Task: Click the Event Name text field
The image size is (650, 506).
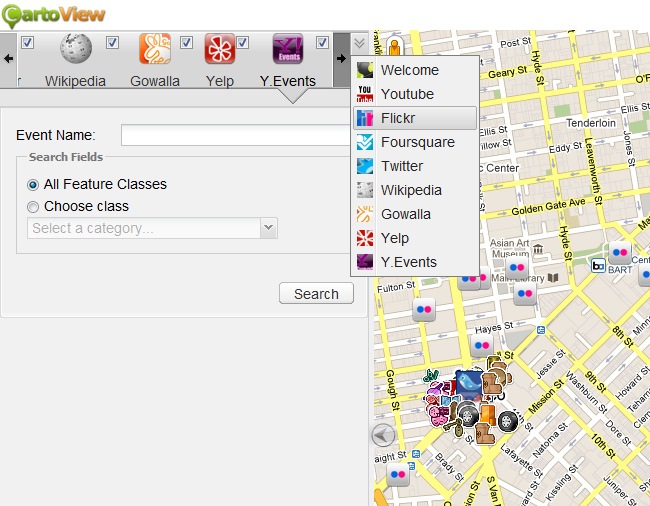Action: tap(236, 135)
